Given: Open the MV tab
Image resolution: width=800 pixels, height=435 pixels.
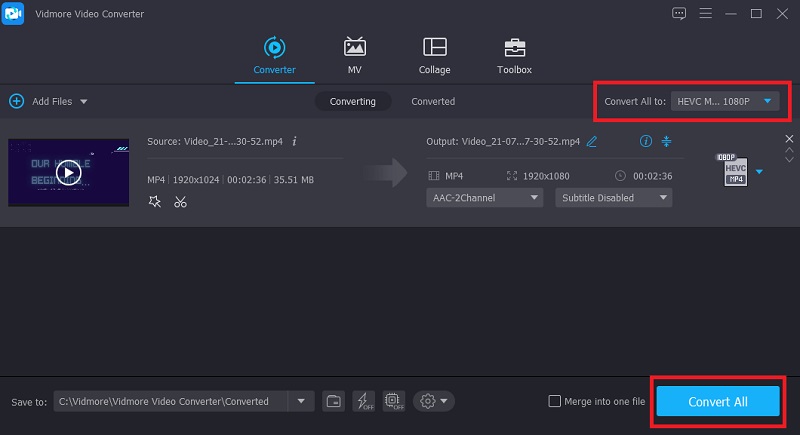Looking at the screenshot, I should click(354, 56).
